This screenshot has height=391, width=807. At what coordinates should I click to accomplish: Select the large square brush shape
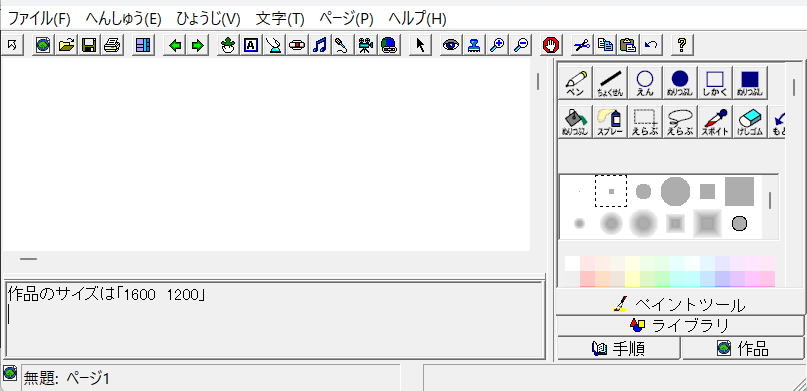tap(739, 191)
